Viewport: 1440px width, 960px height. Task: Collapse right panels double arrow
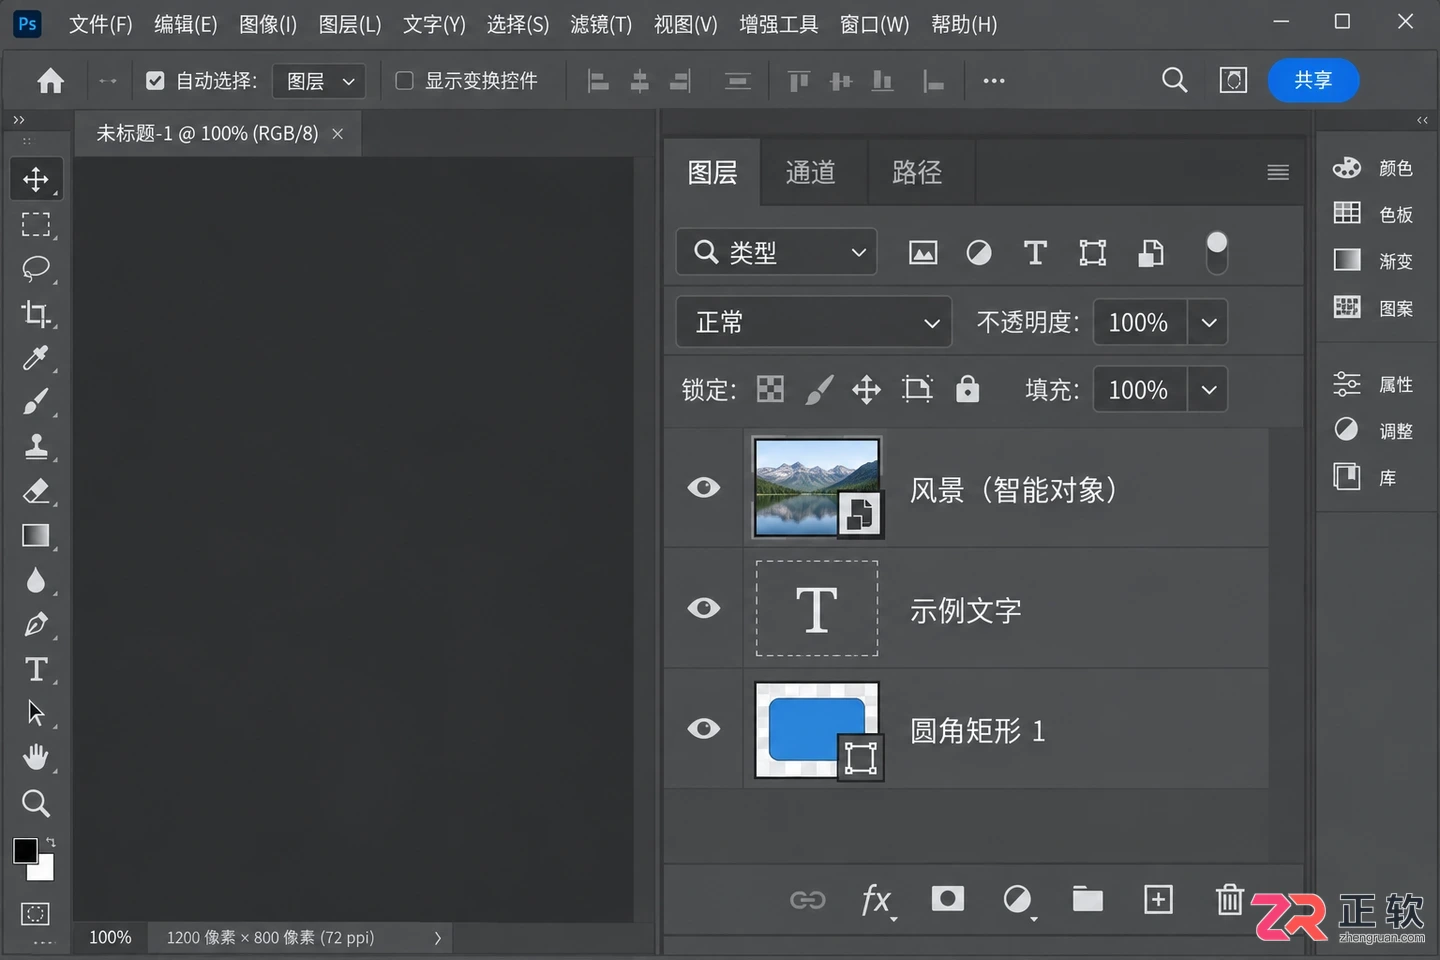tap(1422, 120)
